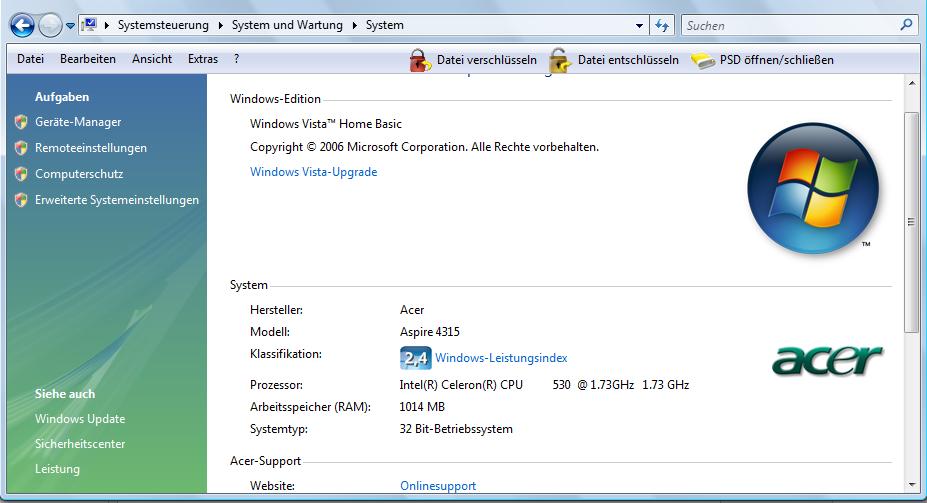Image resolution: width=927 pixels, height=503 pixels.
Task: Expand arrow after System und Wartung
Action: (355, 25)
